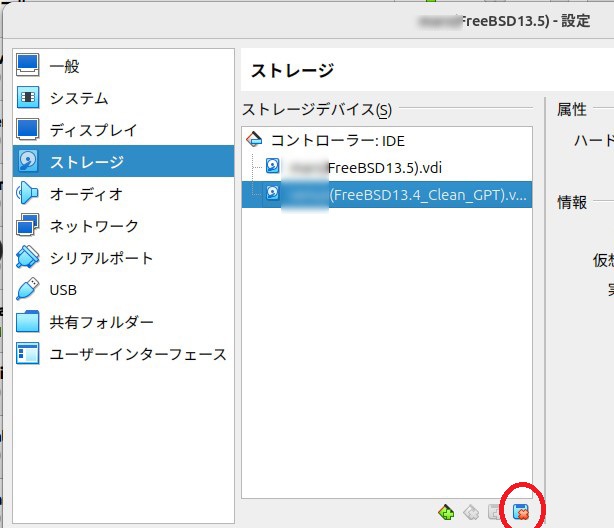The width and height of the screenshot is (614, 528).
Task: Click the ストレージ page title heading
Action: (292, 71)
